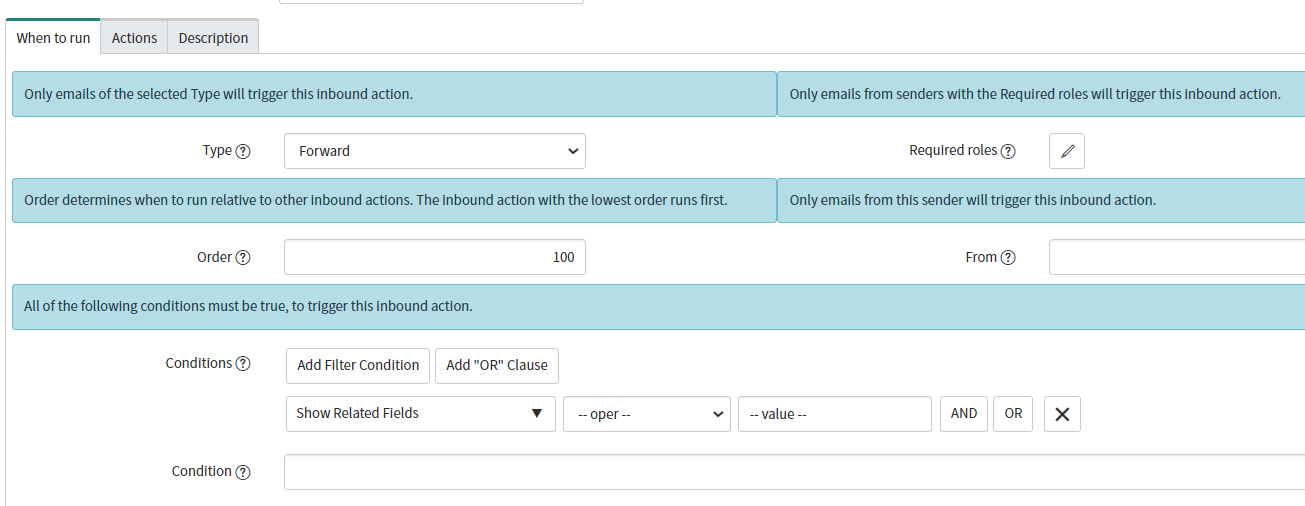Open the oper operator dropdown
This screenshot has height=506, width=1305.
647,414
